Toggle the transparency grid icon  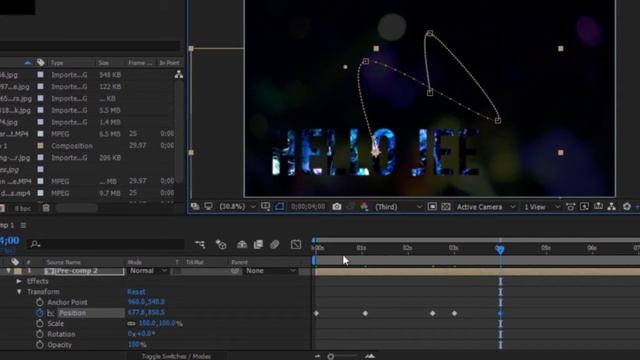click(446, 207)
